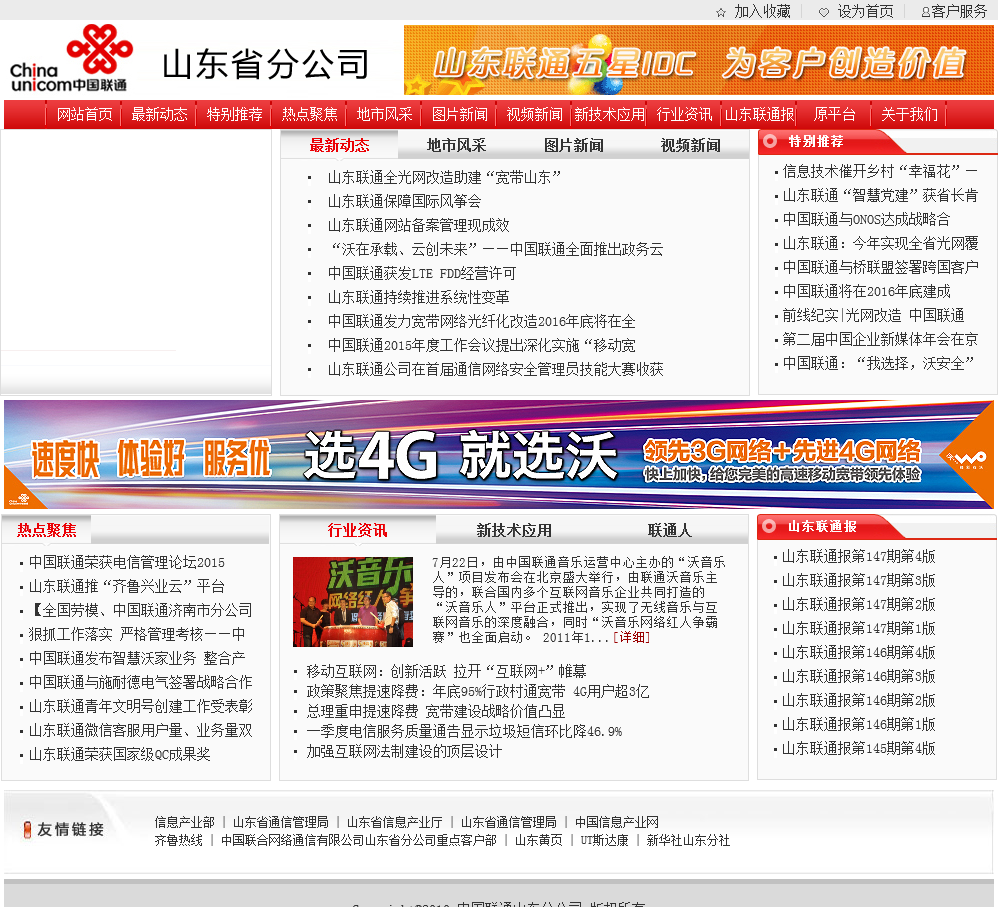
Task: Open 视频新闻 in the red navigation bar
Action: click(535, 115)
